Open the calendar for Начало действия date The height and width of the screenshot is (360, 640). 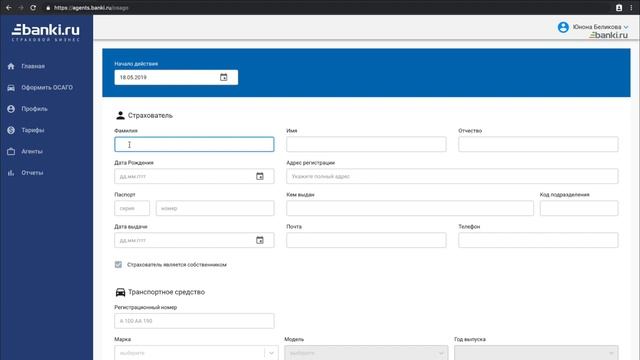(x=224, y=77)
